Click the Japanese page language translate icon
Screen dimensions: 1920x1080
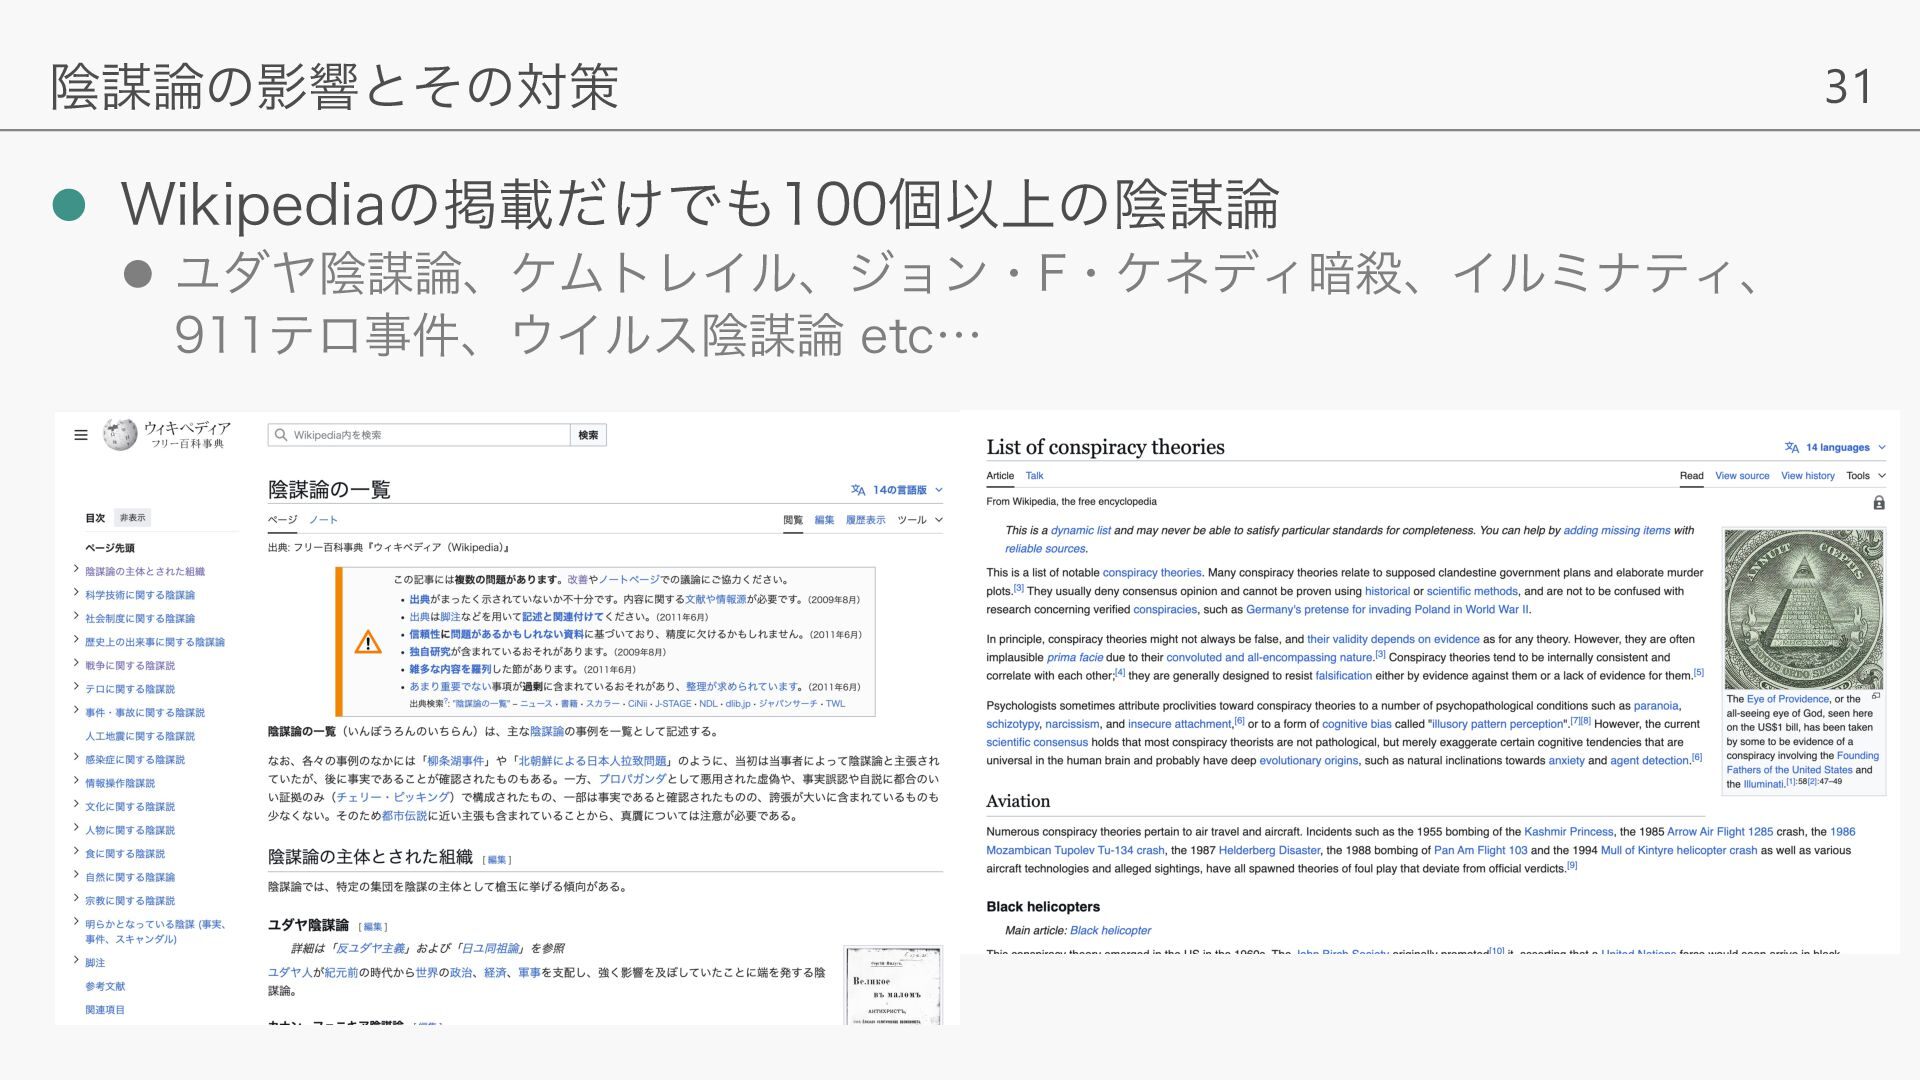[x=858, y=490]
